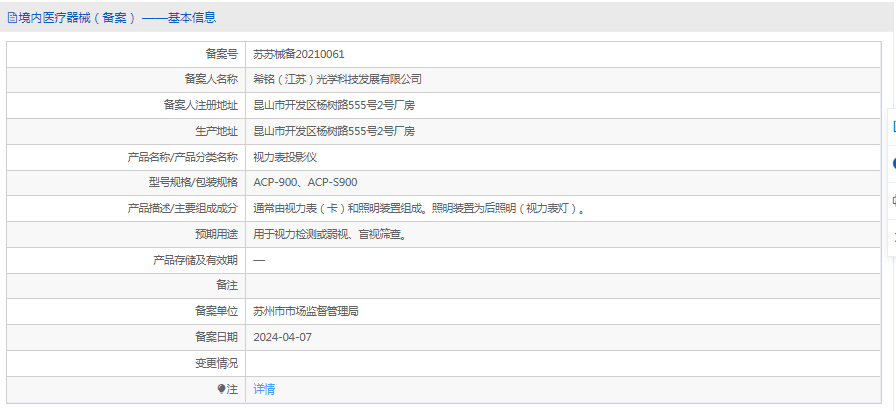The image size is (896, 411).
Task: Click the 产品描述/主要组成成分 label
Action: [x=182, y=209]
